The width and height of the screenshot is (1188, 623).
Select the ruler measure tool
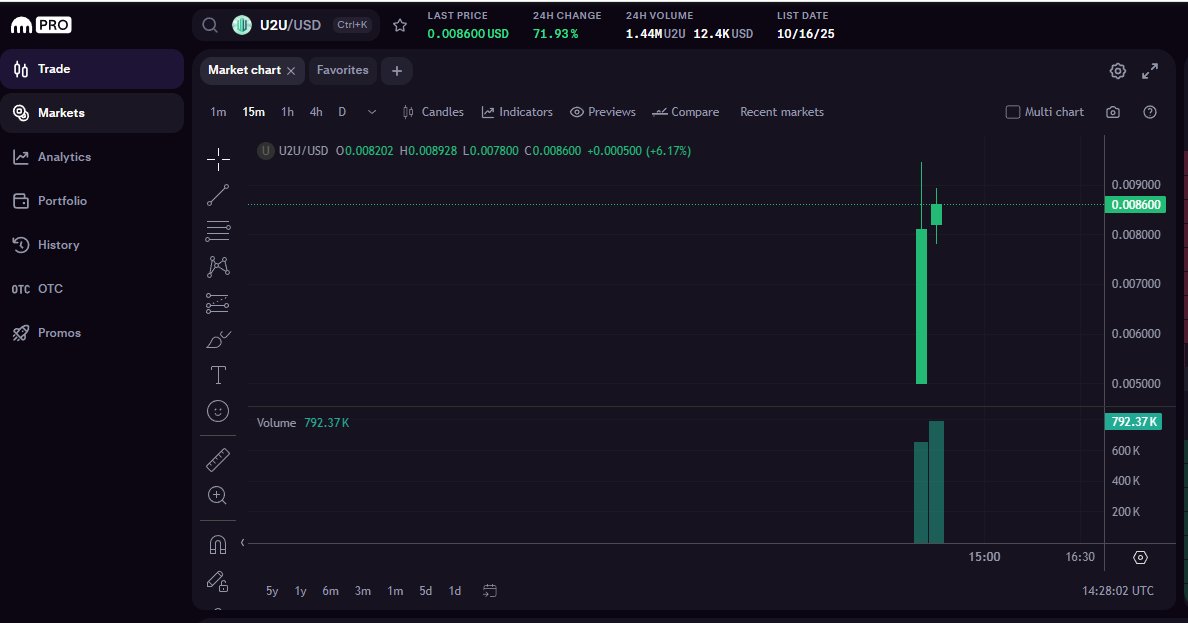tap(218, 460)
